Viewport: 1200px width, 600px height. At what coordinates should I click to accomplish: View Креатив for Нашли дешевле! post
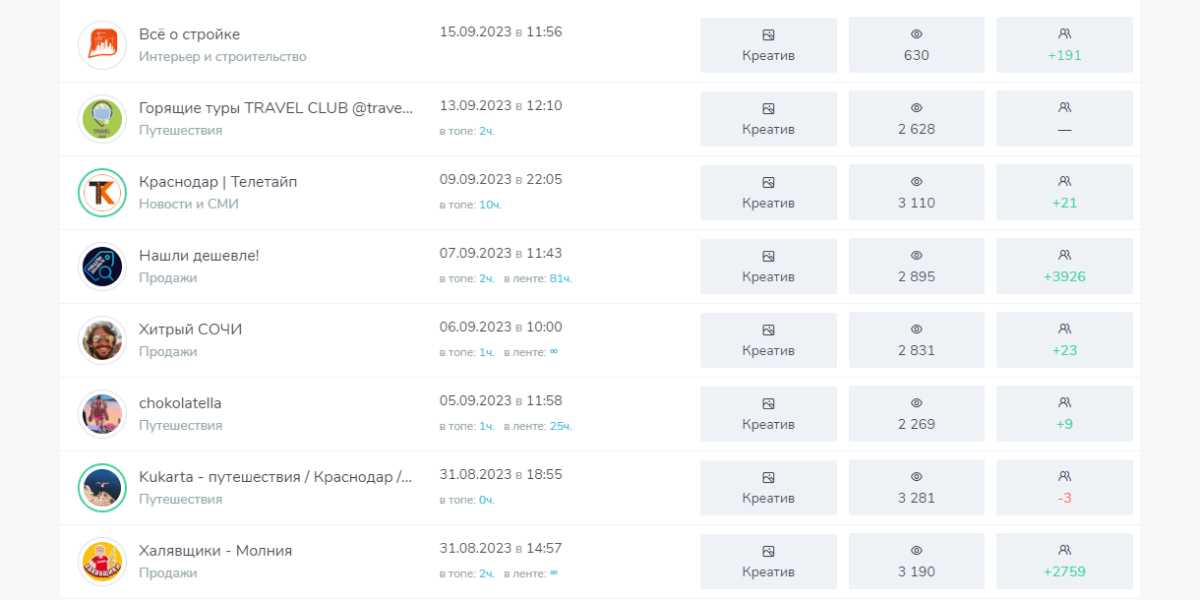[768, 267]
